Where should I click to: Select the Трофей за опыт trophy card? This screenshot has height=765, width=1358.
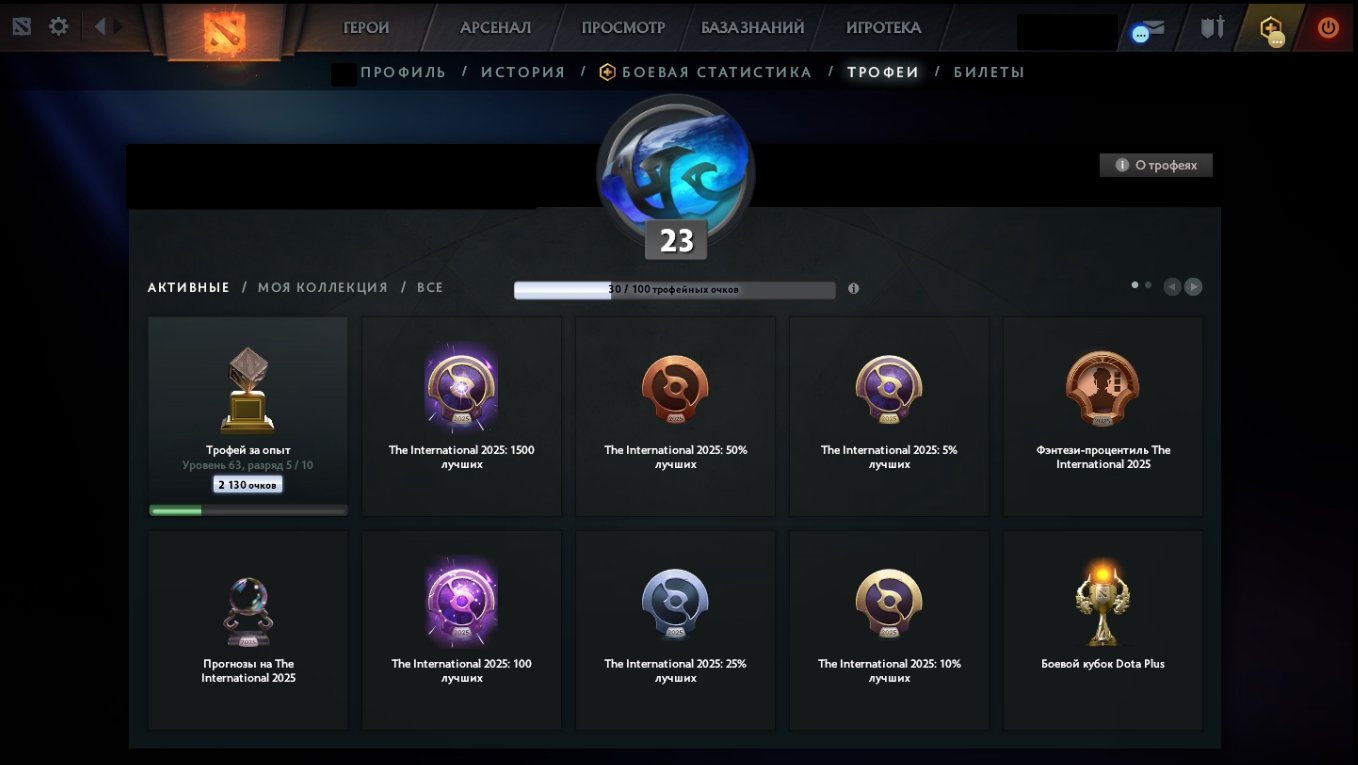pos(248,417)
